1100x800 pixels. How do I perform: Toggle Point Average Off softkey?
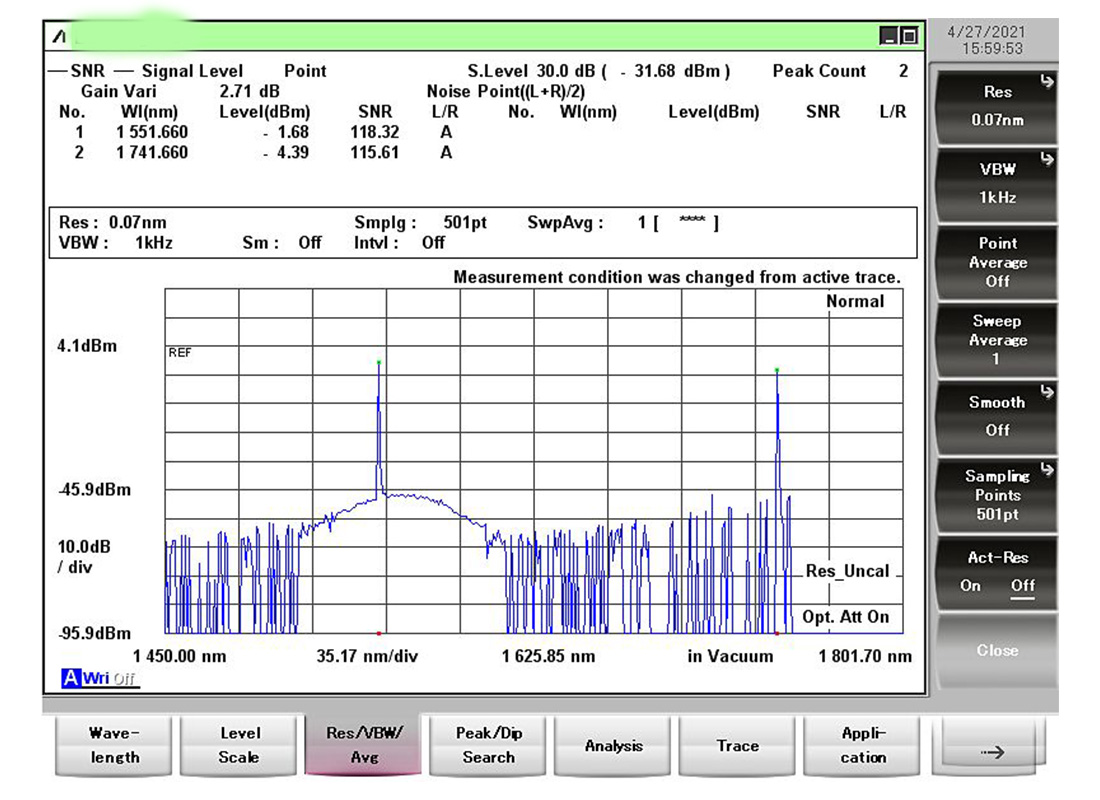(996, 262)
